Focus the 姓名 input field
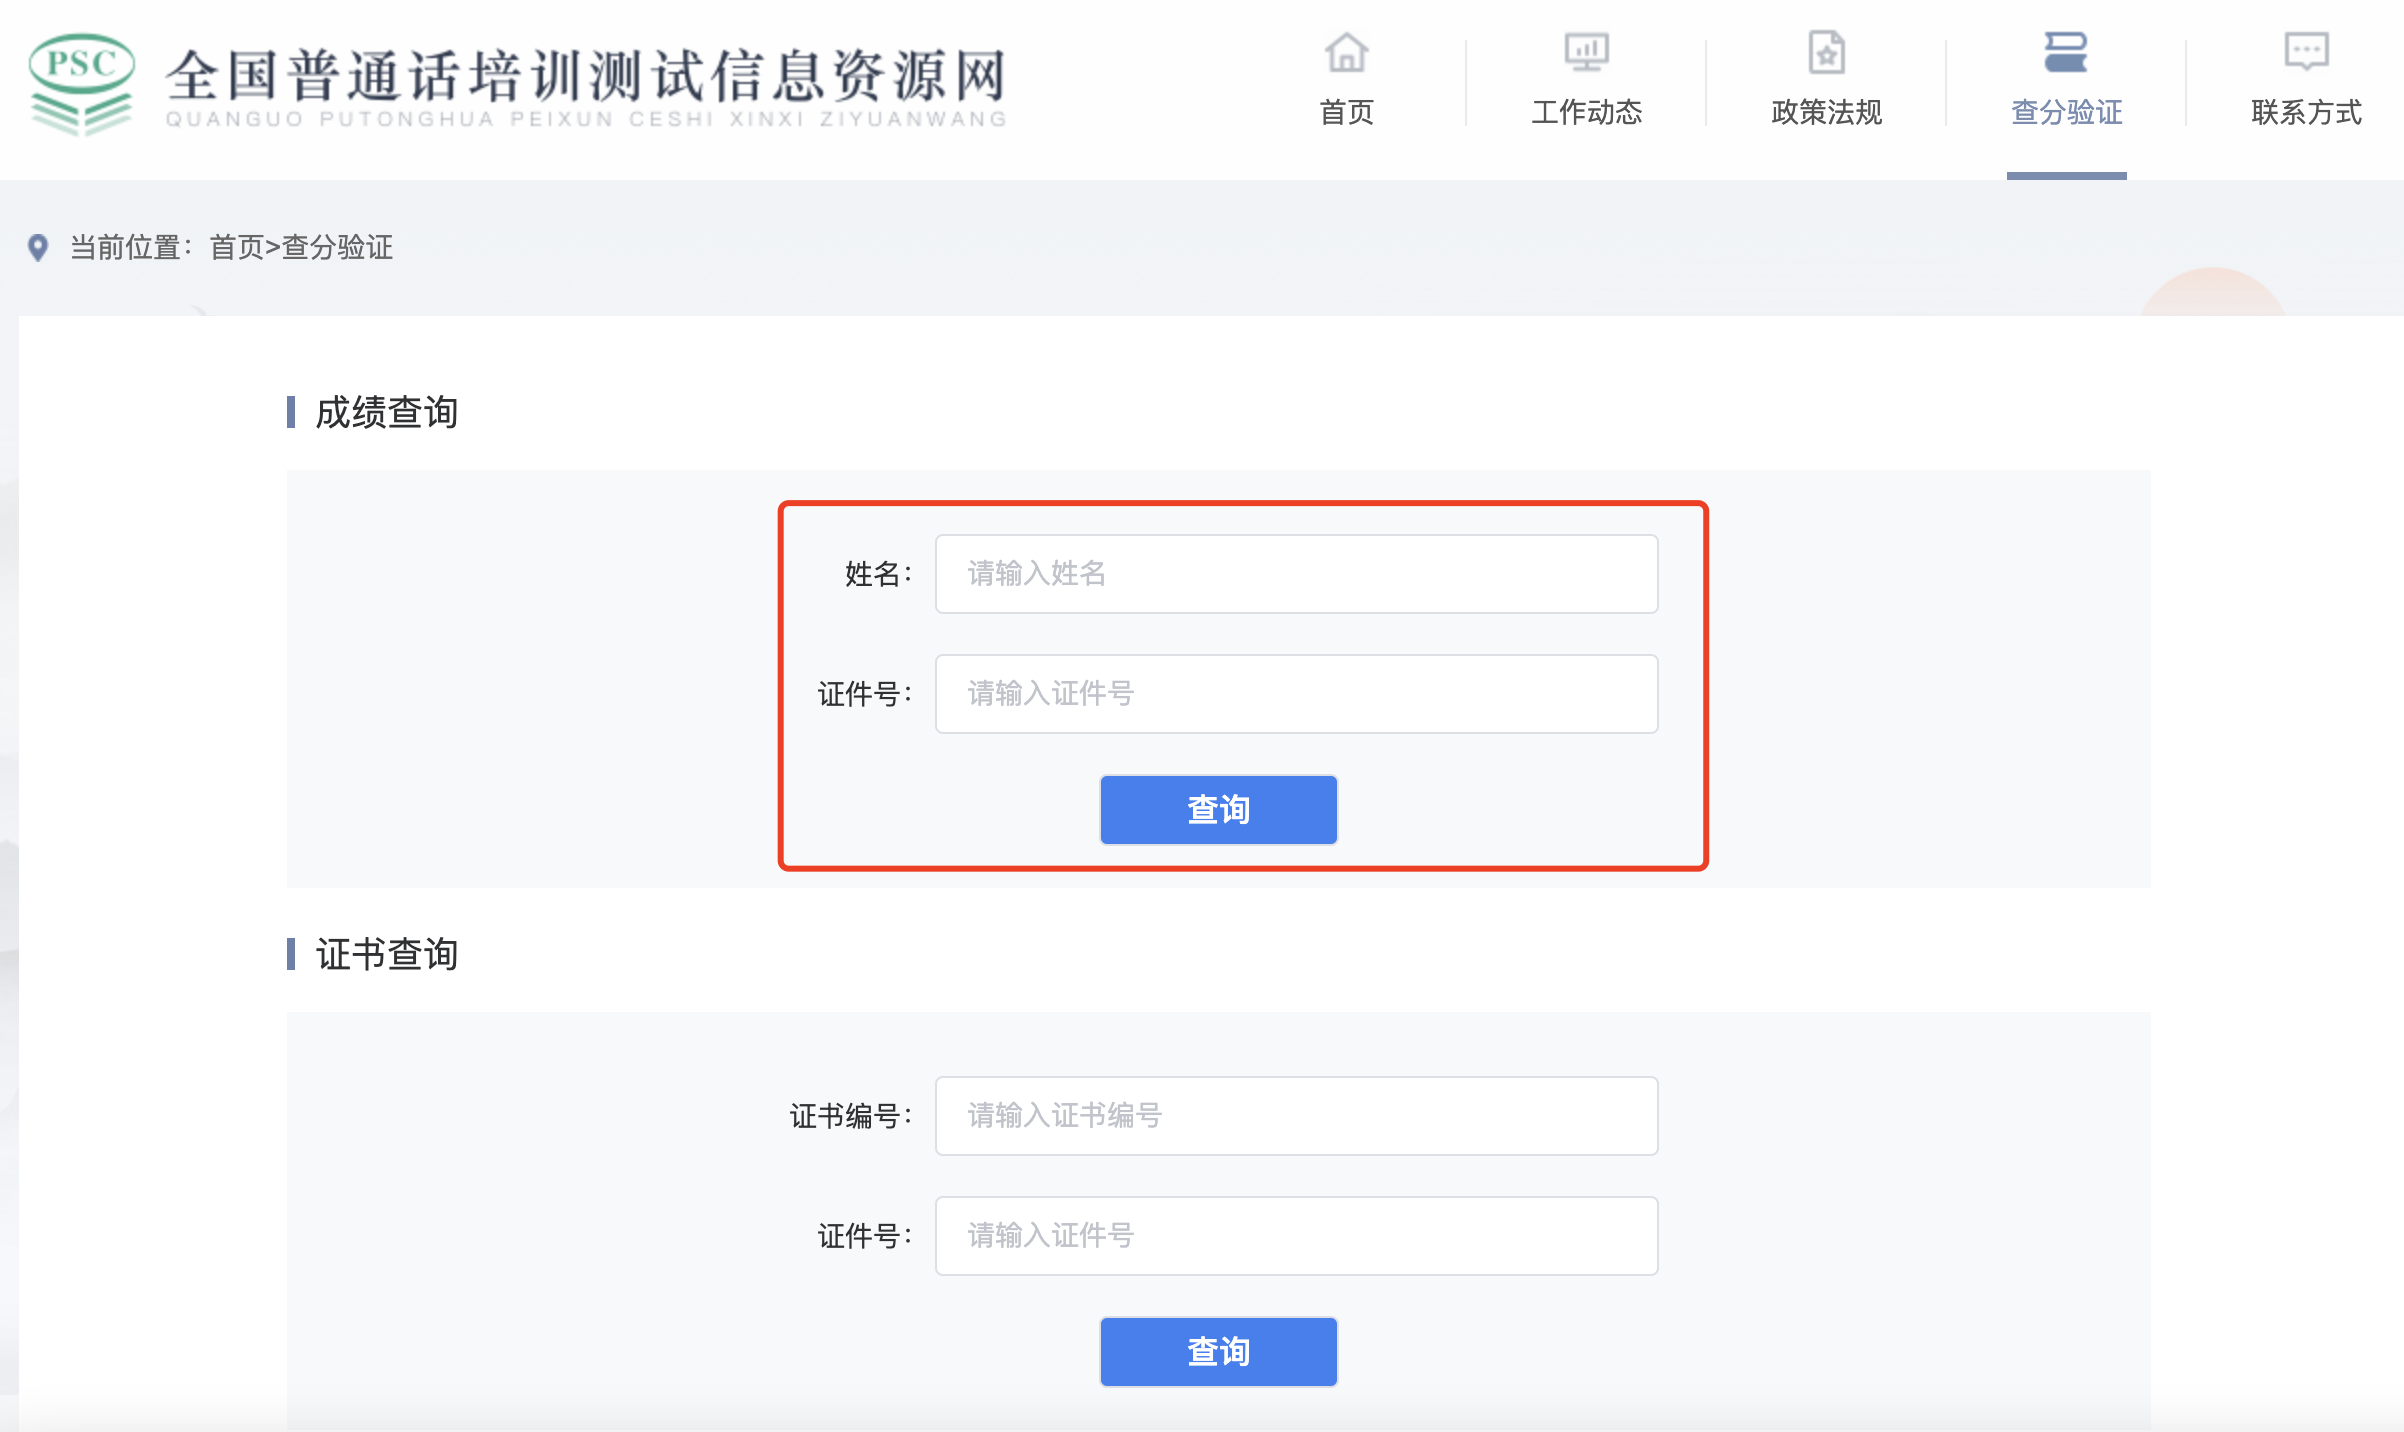This screenshot has width=2404, height=1432. click(x=1296, y=574)
